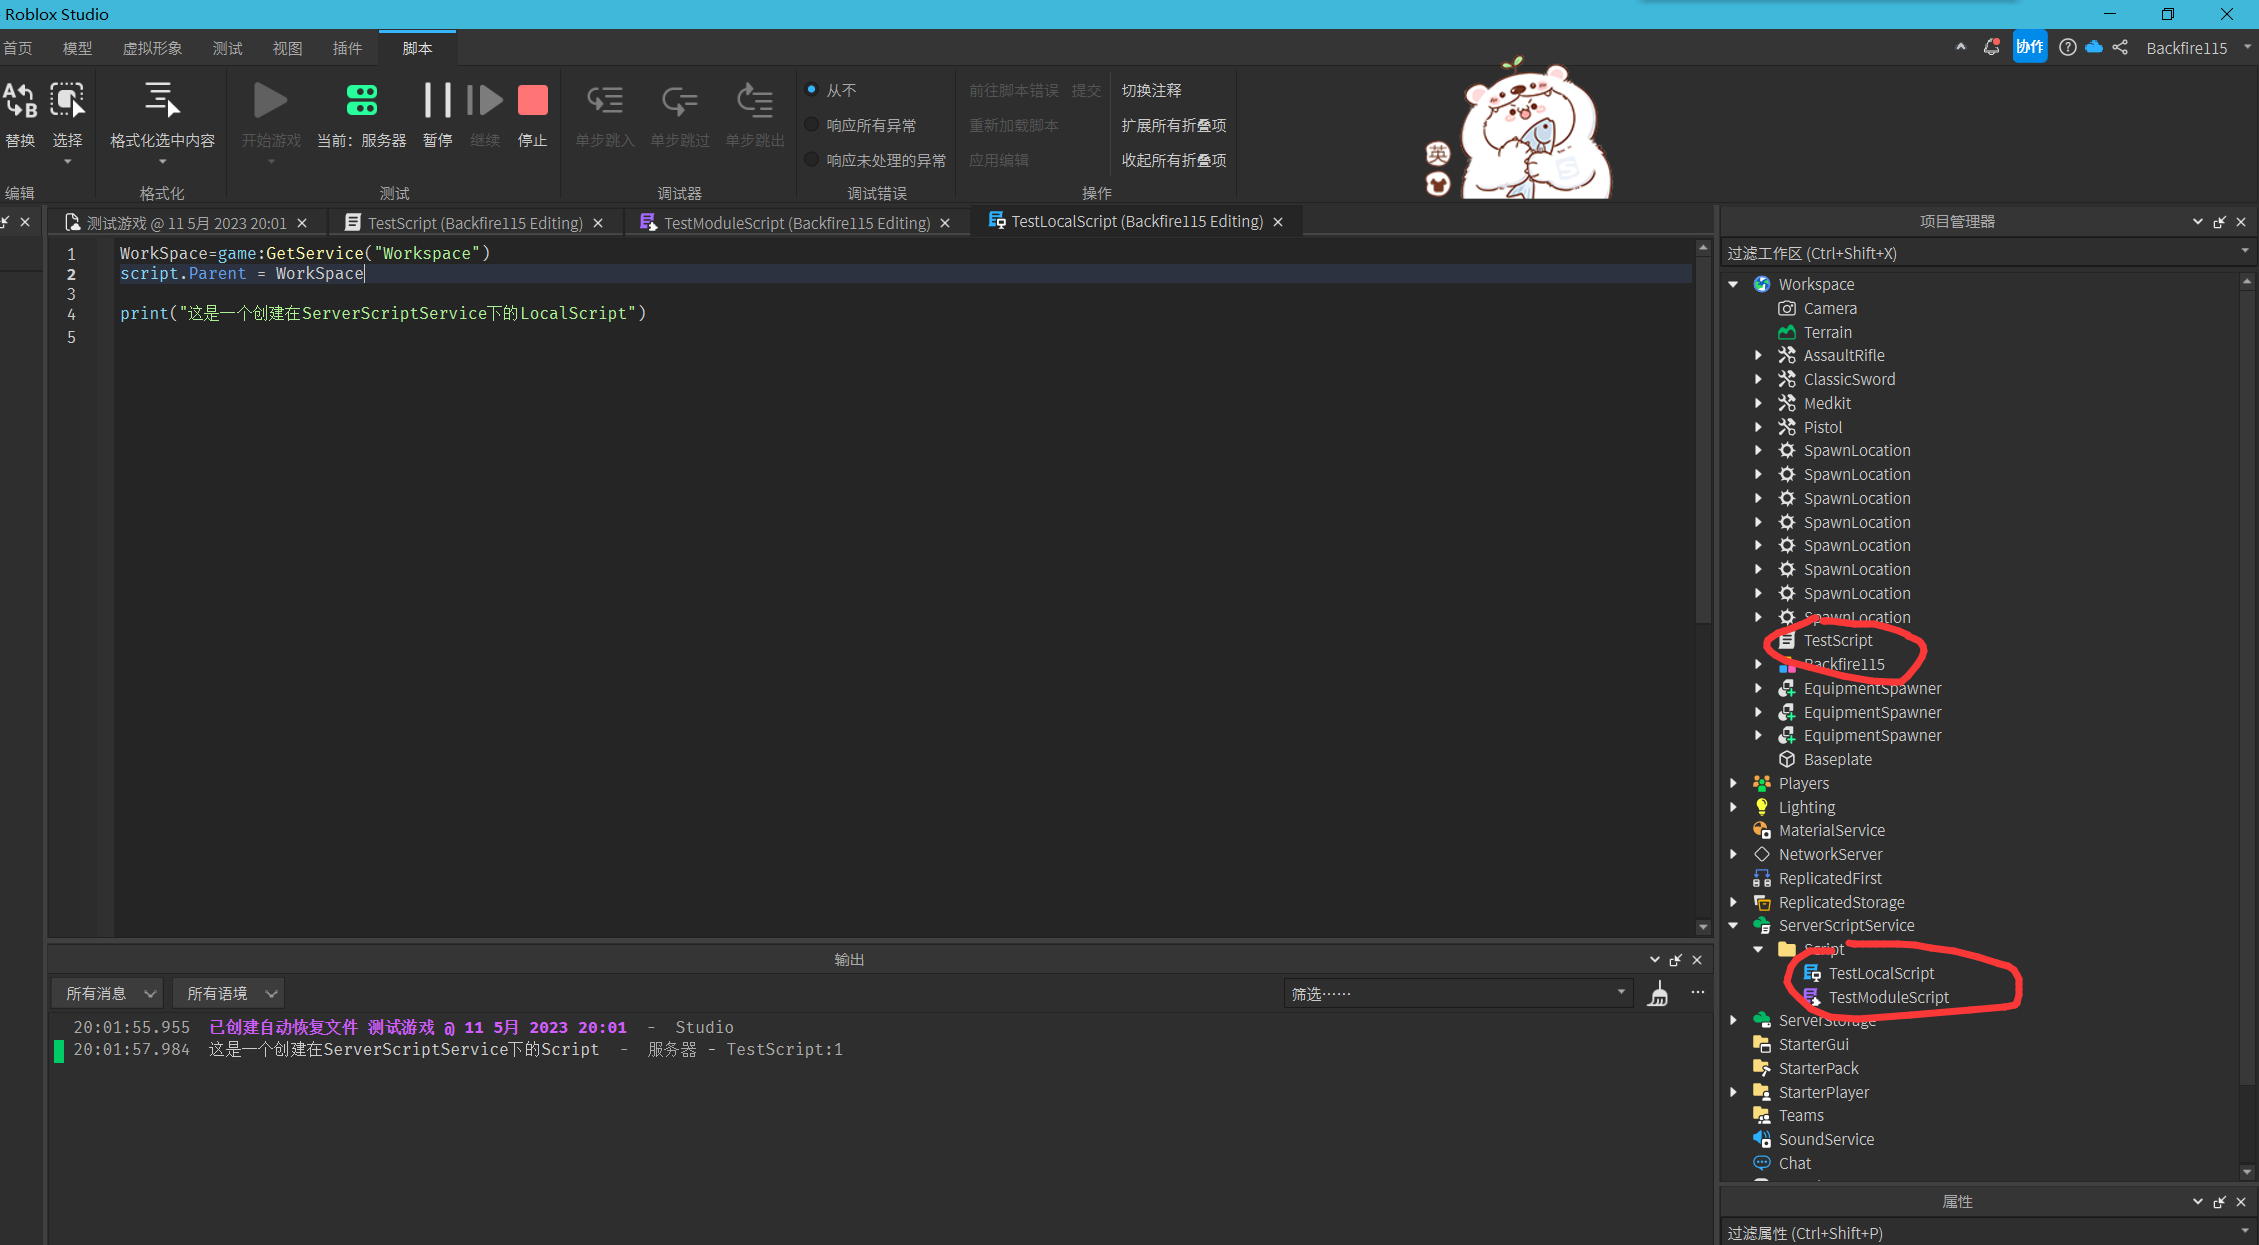Open the notifications bell icon

(1991, 47)
